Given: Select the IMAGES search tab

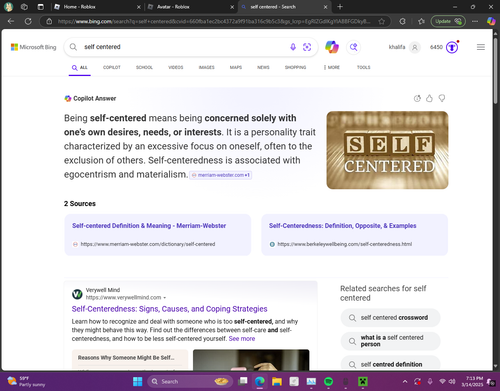Looking at the screenshot, I should click(207, 67).
